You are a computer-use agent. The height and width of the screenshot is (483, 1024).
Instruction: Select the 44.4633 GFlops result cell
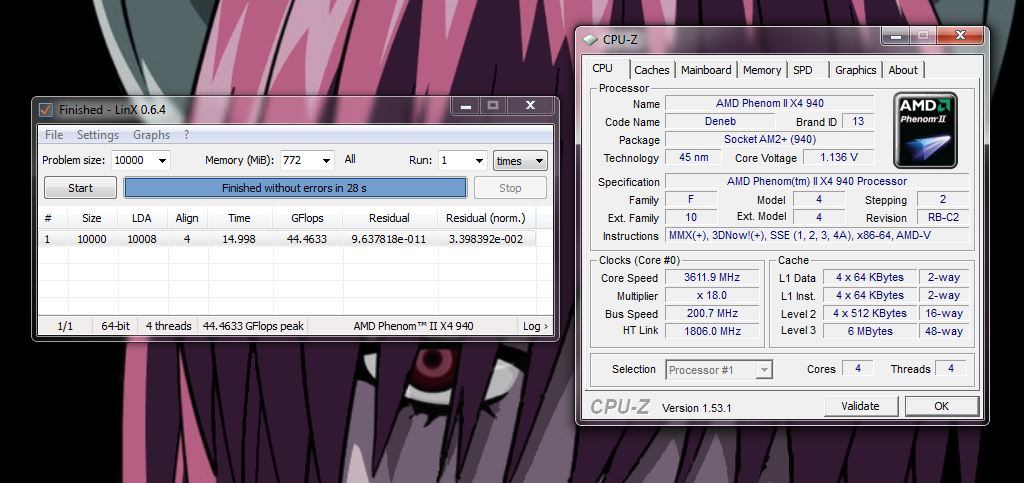click(307, 239)
